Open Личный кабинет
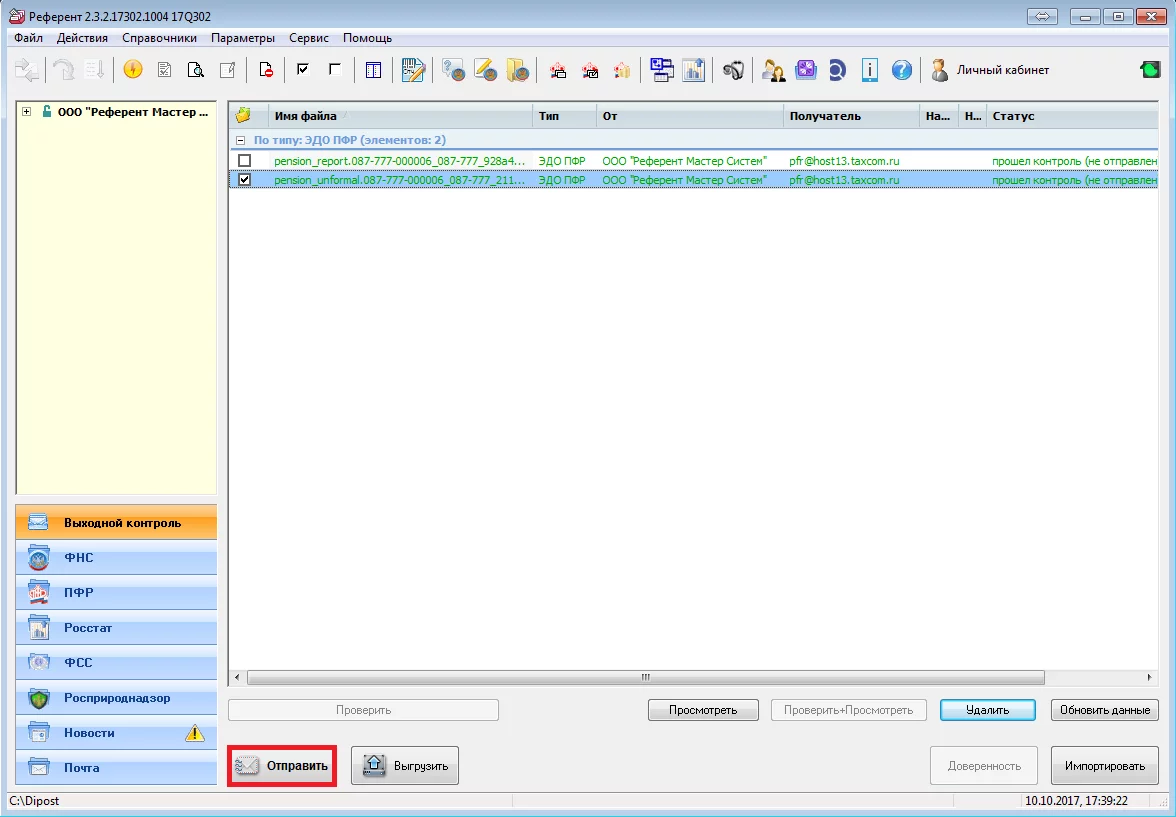 click(x=990, y=71)
